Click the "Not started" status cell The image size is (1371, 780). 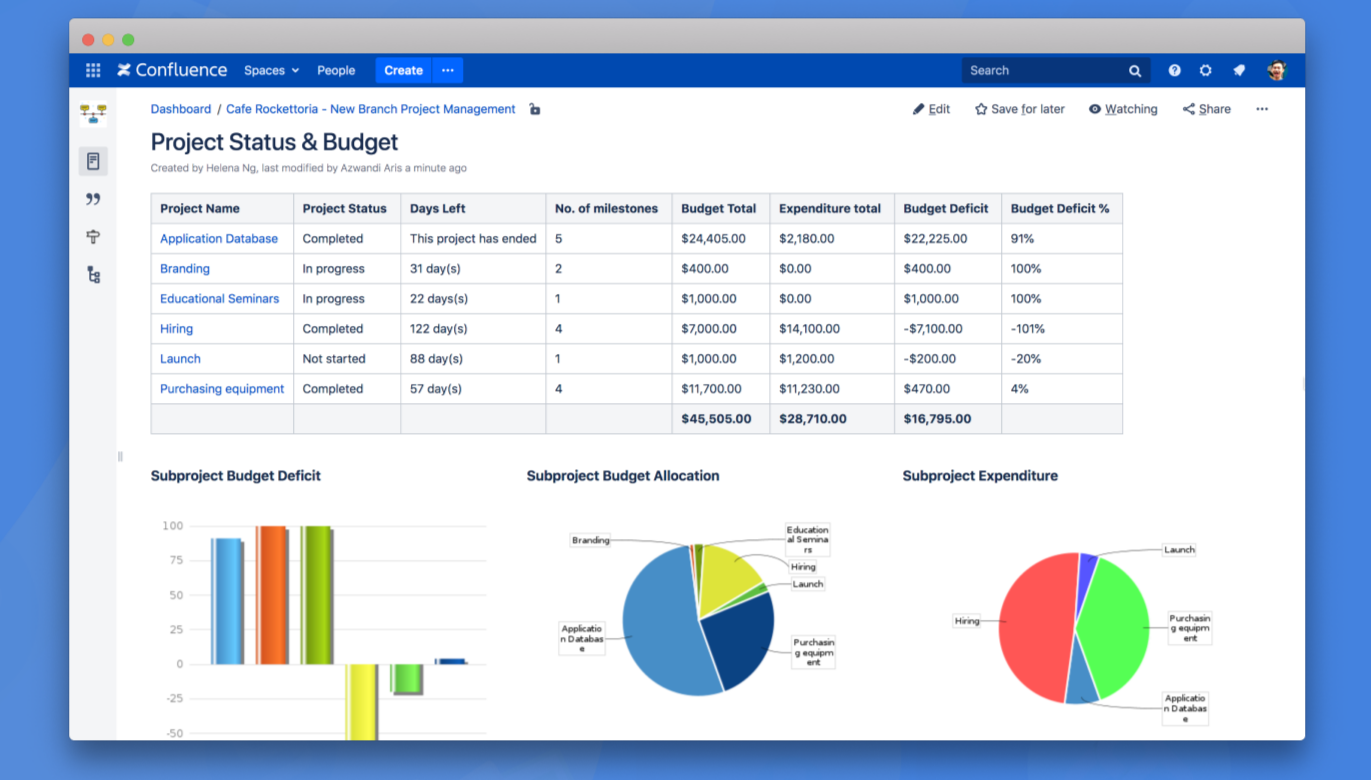click(347, 359)
